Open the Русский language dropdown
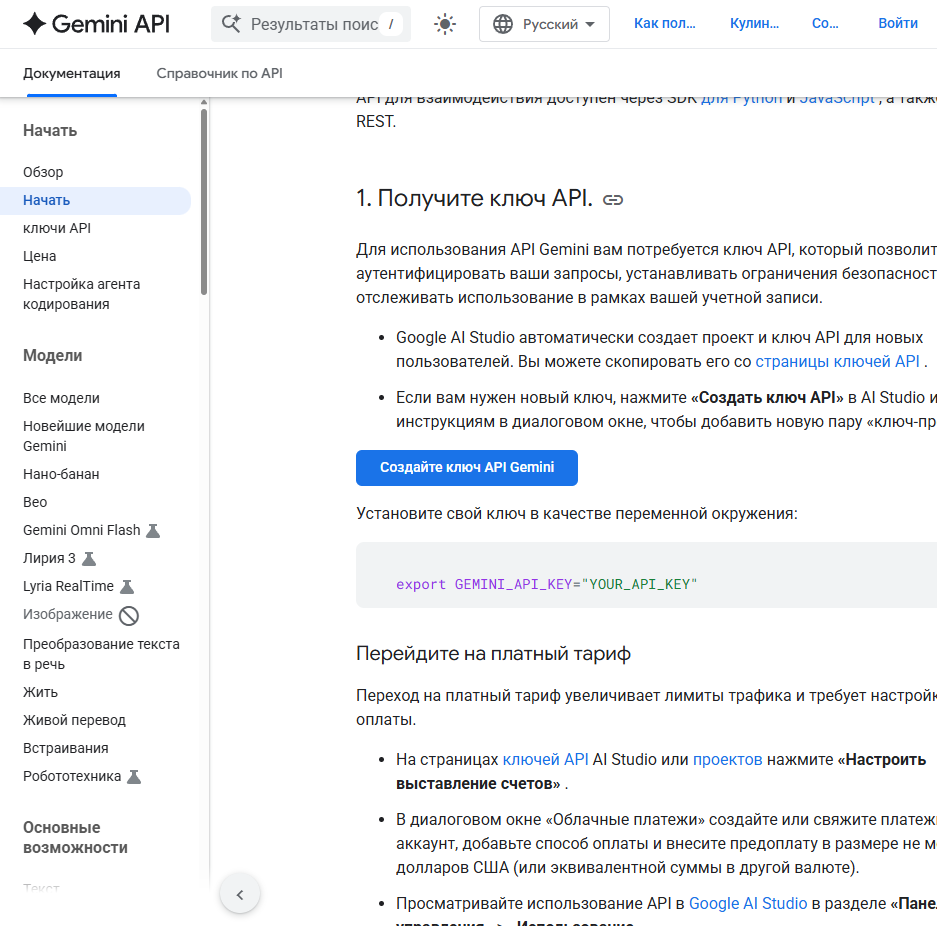This screenshot has height=926, width=937. pyautogui.click(x=544, y=24)
